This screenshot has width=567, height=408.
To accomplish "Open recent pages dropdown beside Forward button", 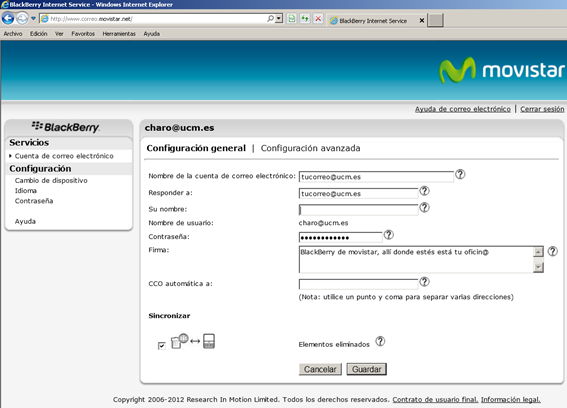I will [x=33, y=18].
